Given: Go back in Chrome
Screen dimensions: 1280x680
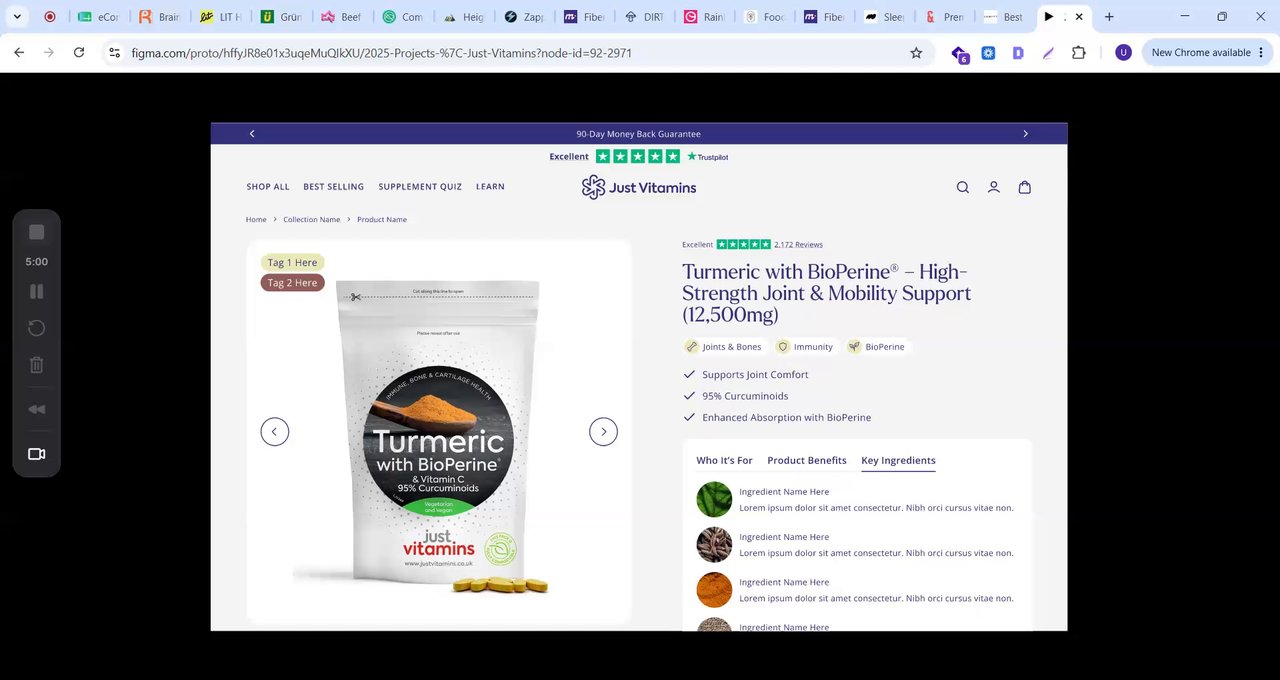Looking at the screenshot, I should 19,53.
